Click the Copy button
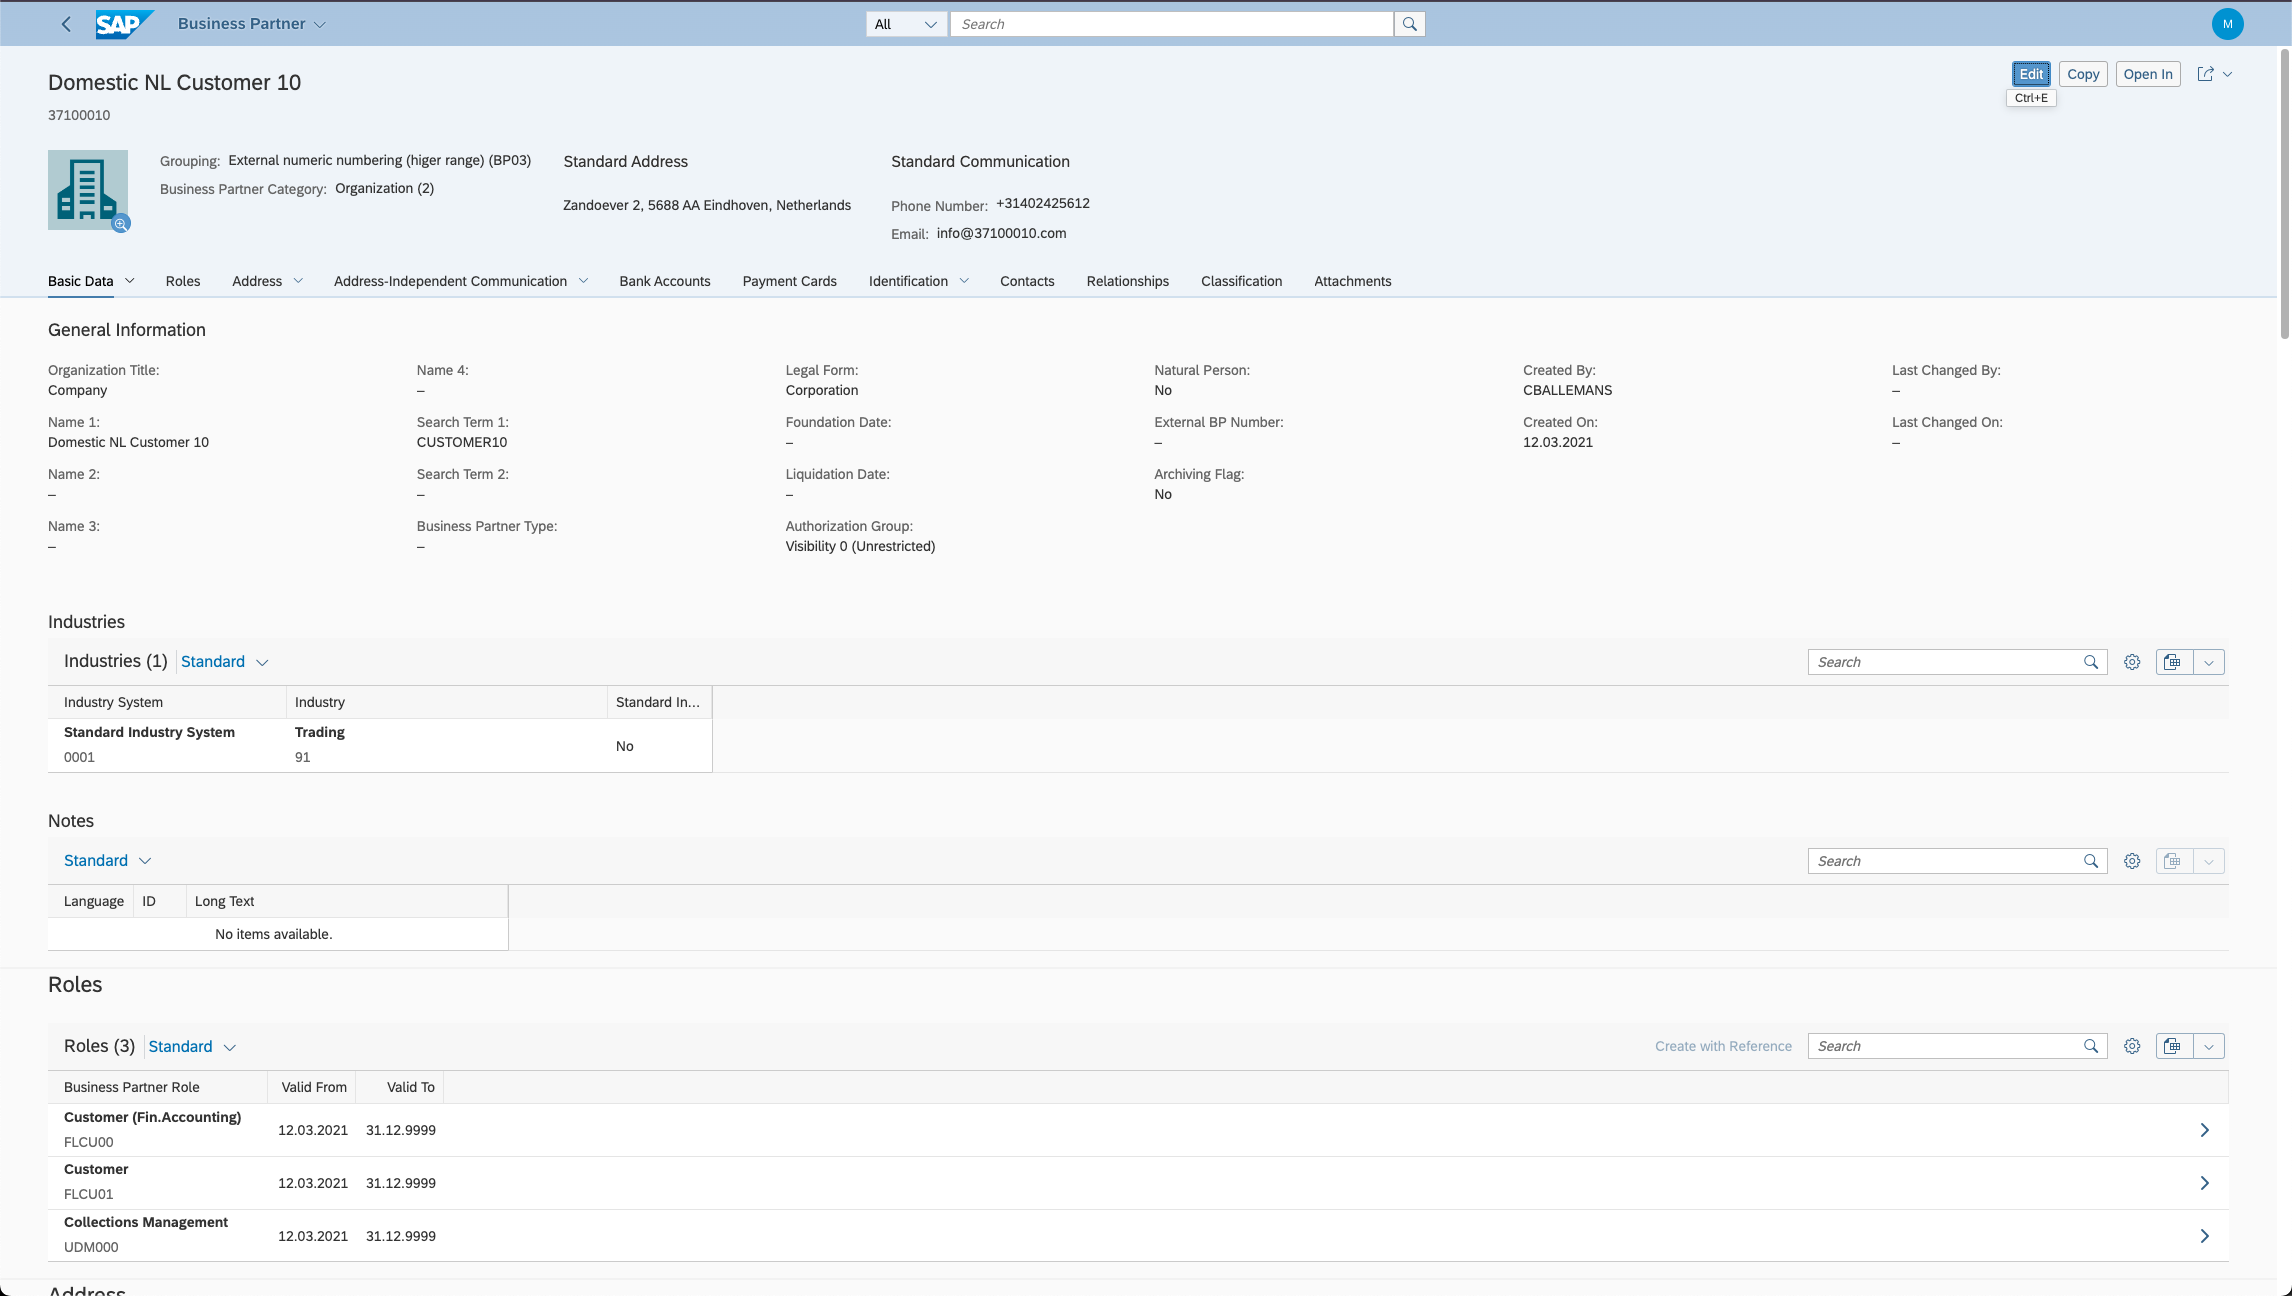Screen dimensions: 2292x1296 (2083, 74)
